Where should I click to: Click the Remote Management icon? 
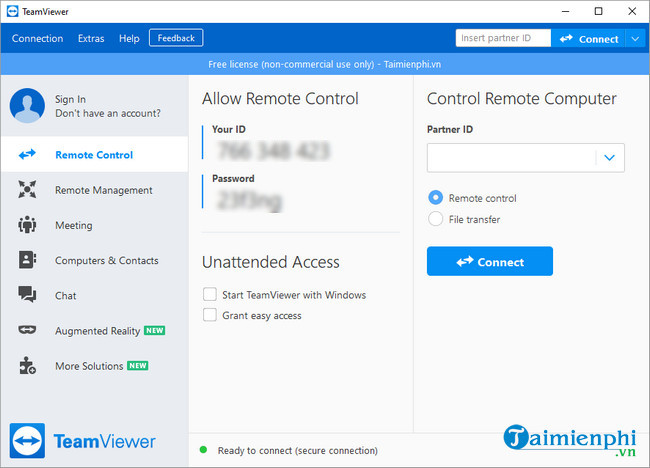(x=27, y=189)
